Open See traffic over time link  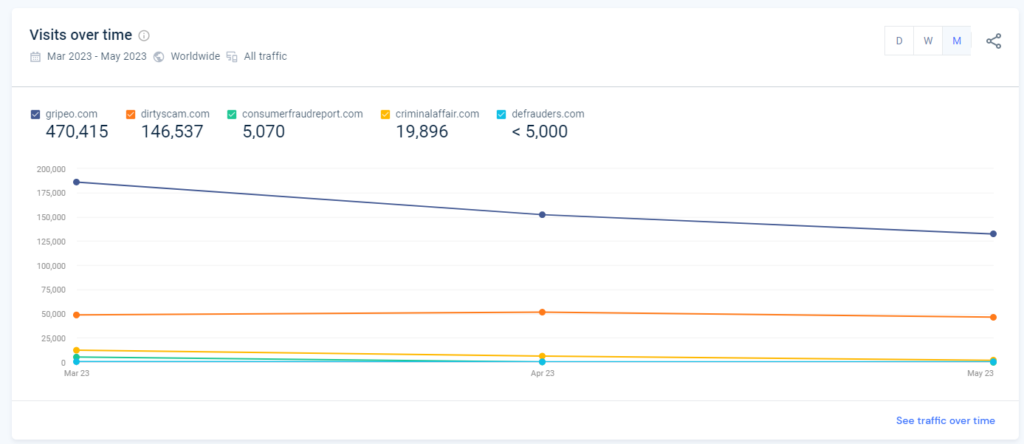pyautogui.click(x=945, y=421)
